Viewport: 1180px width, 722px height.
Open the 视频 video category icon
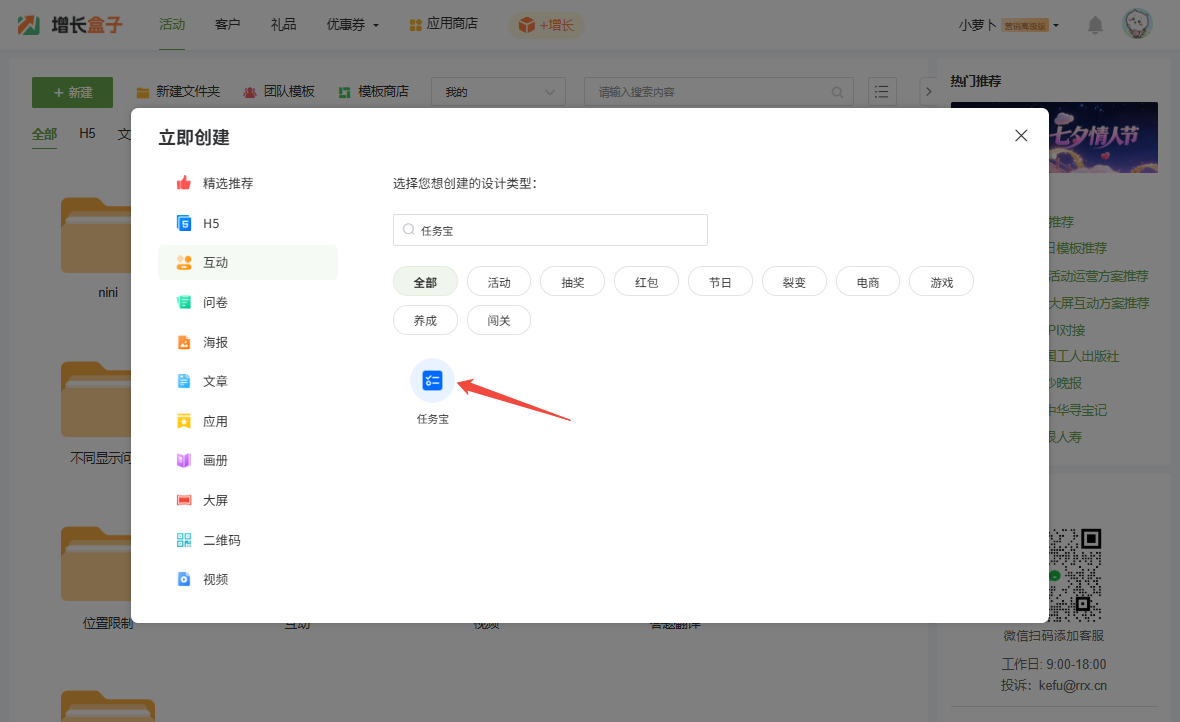184,579
